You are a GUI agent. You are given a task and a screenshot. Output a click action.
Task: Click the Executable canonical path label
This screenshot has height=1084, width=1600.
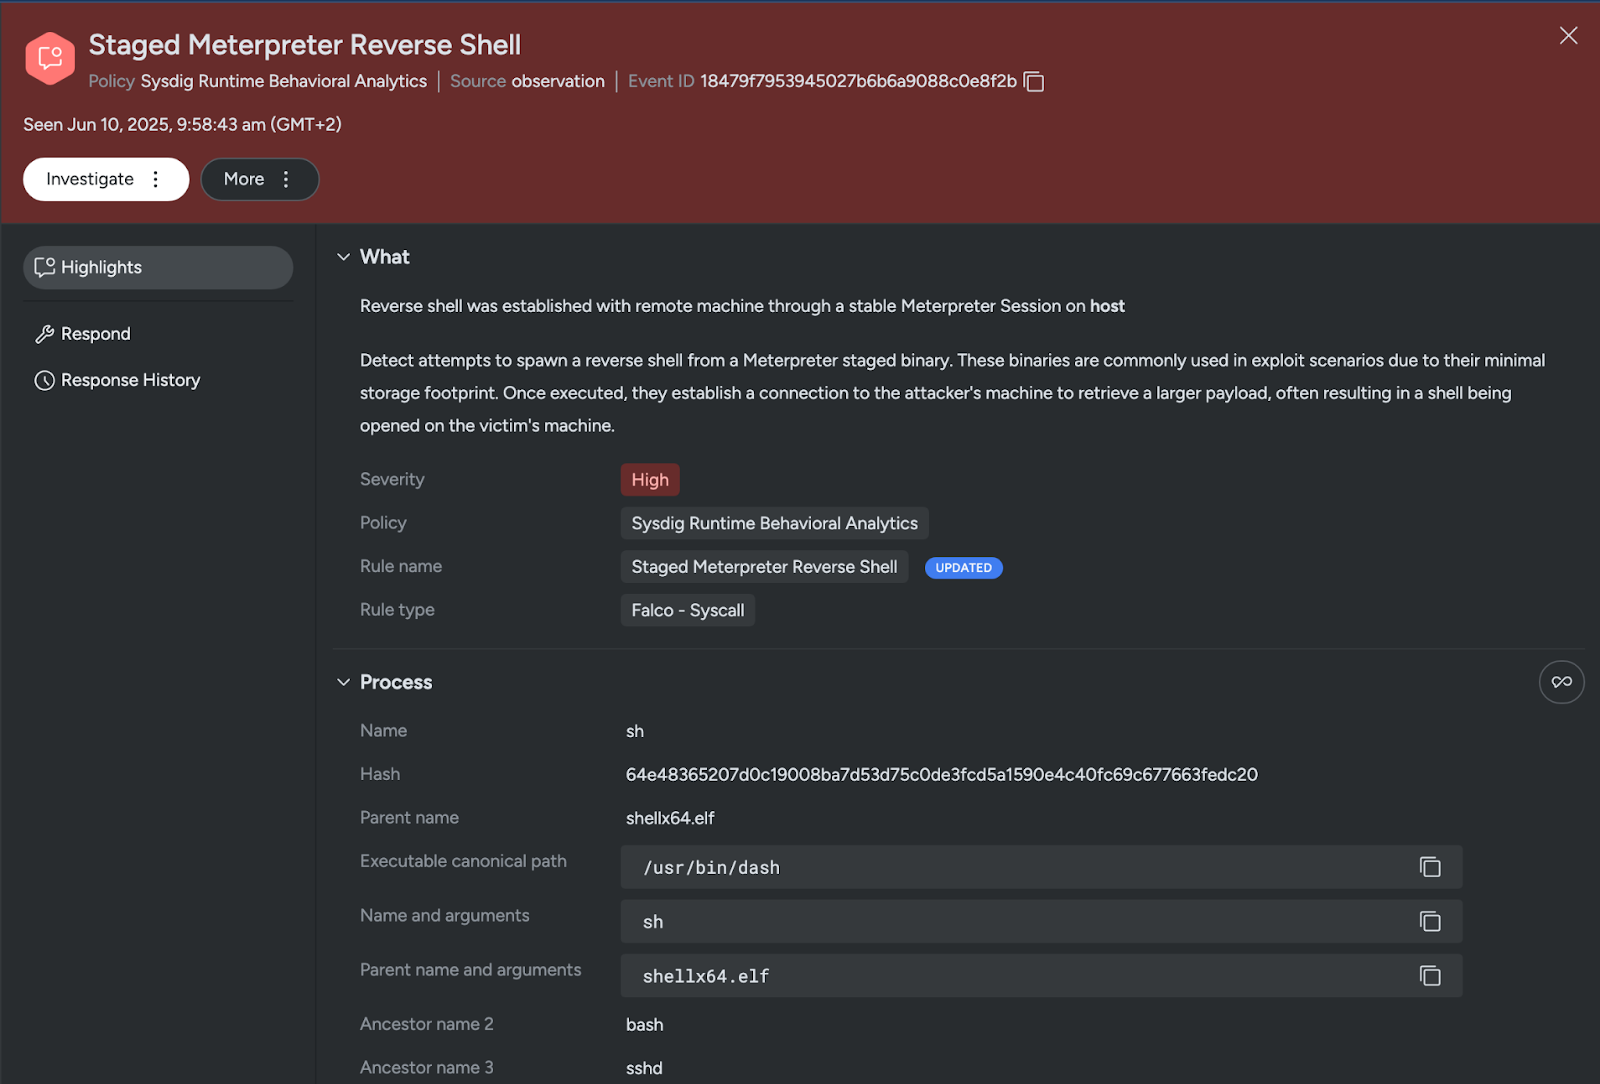463,861
